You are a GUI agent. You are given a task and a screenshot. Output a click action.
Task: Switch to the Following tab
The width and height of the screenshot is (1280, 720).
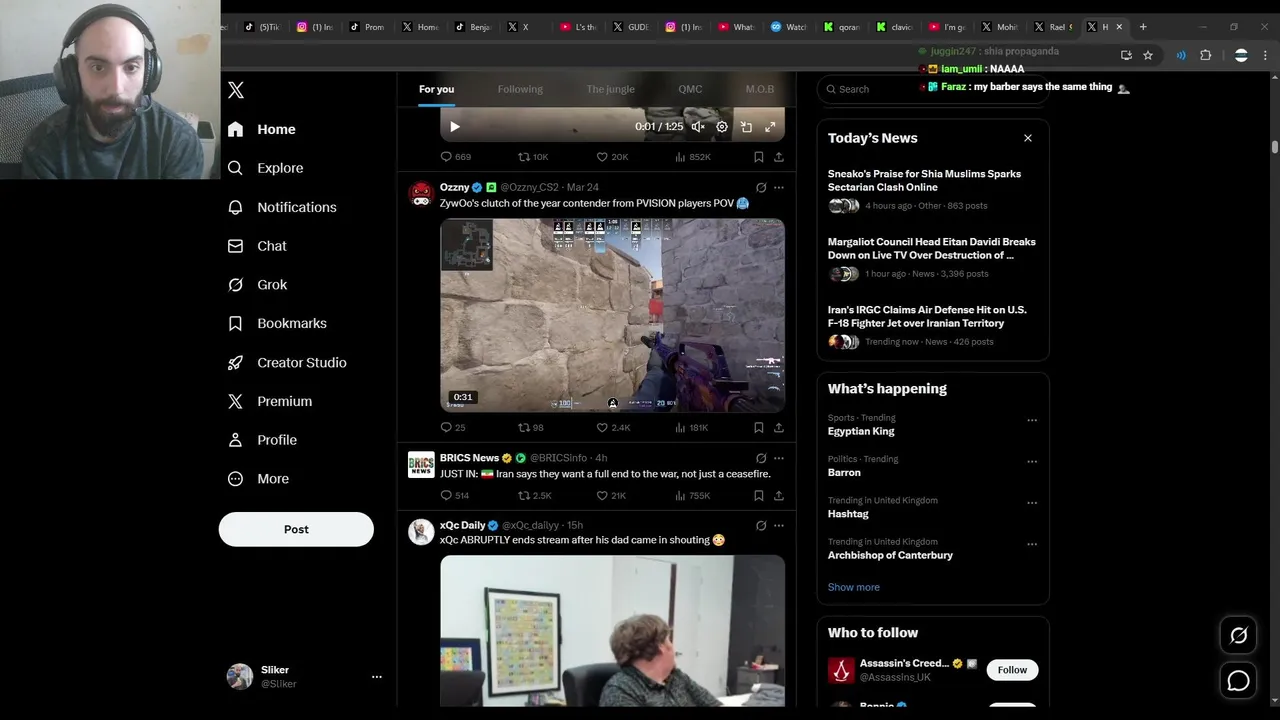click(x=520, y=89)
